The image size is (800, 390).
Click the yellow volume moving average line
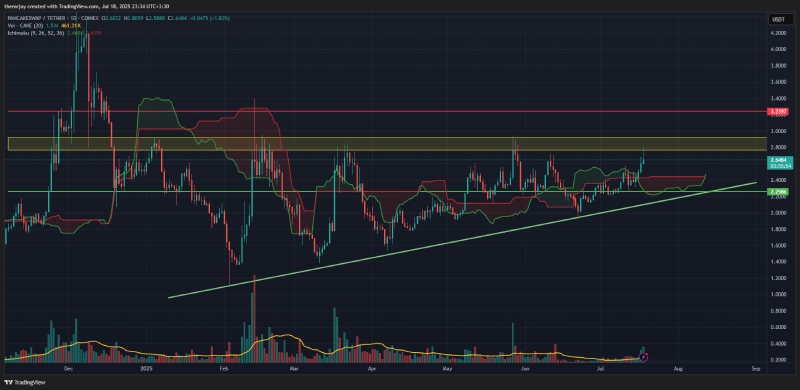tap(276, 336)
